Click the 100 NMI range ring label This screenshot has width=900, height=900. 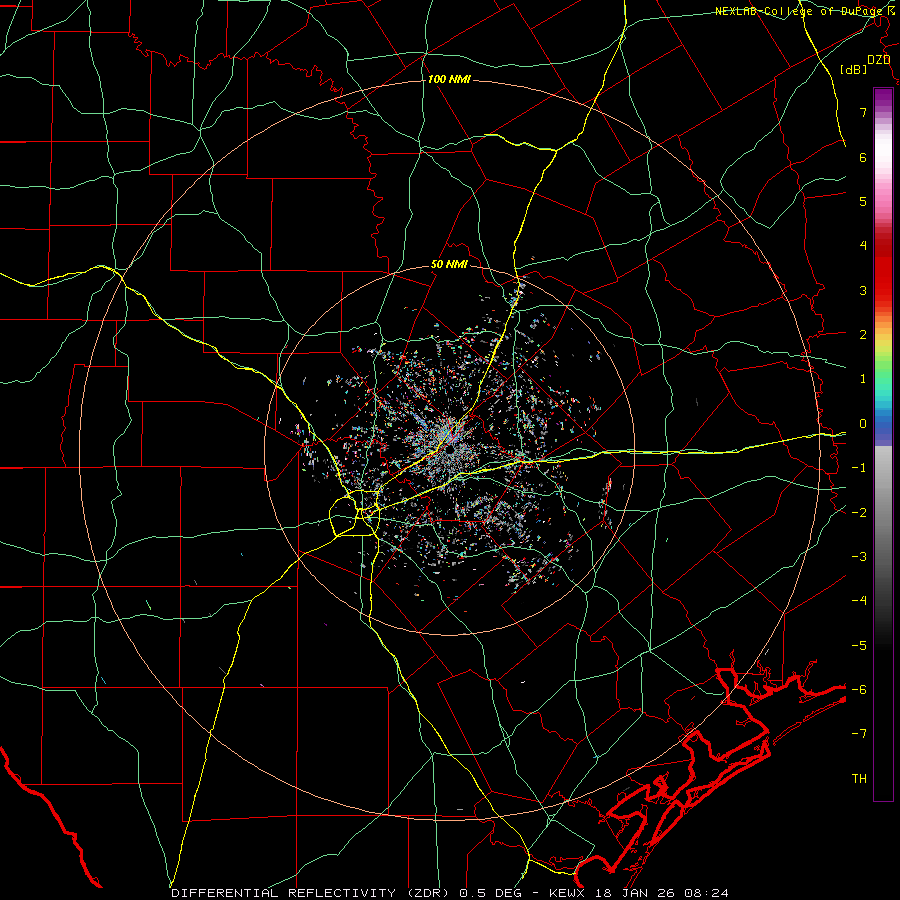coord(449,79)
